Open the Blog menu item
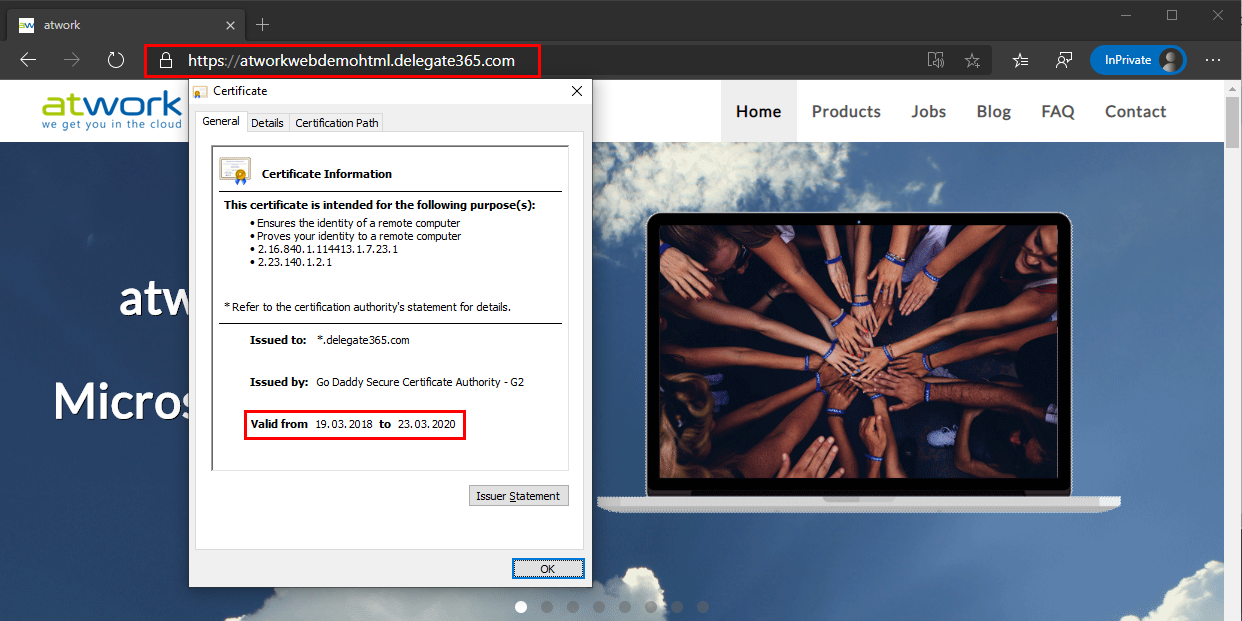Screen dimensions: 1242x621 pyautogui.click(x=994, y=111)
